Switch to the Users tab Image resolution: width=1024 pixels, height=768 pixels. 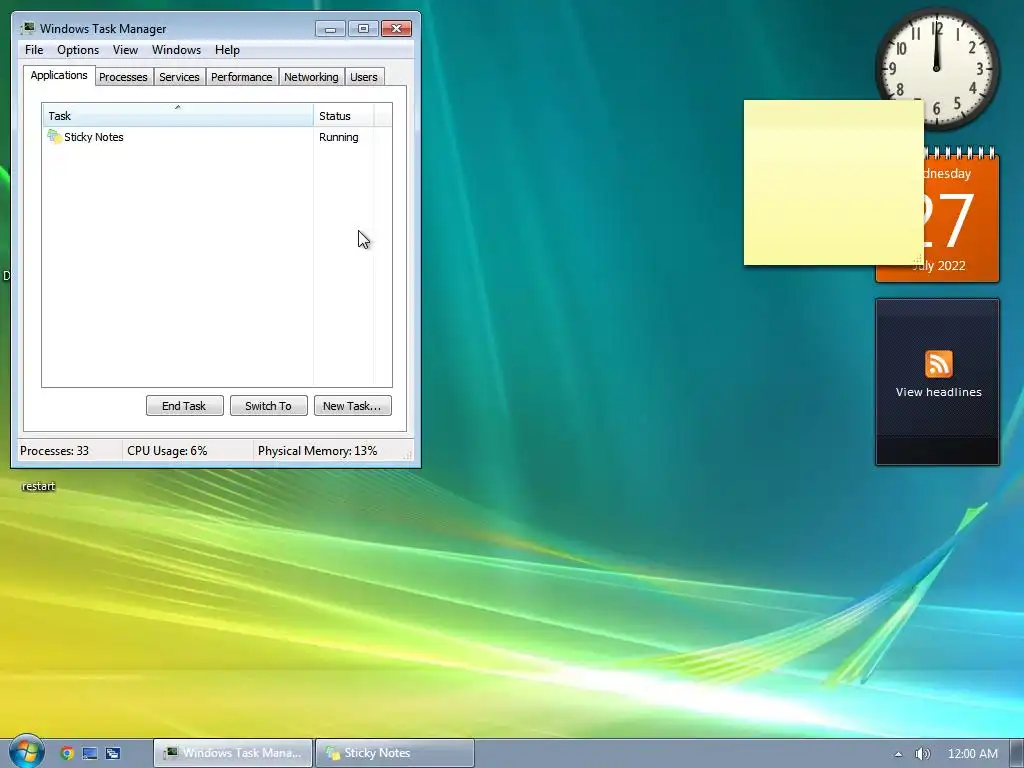[364, 77]
